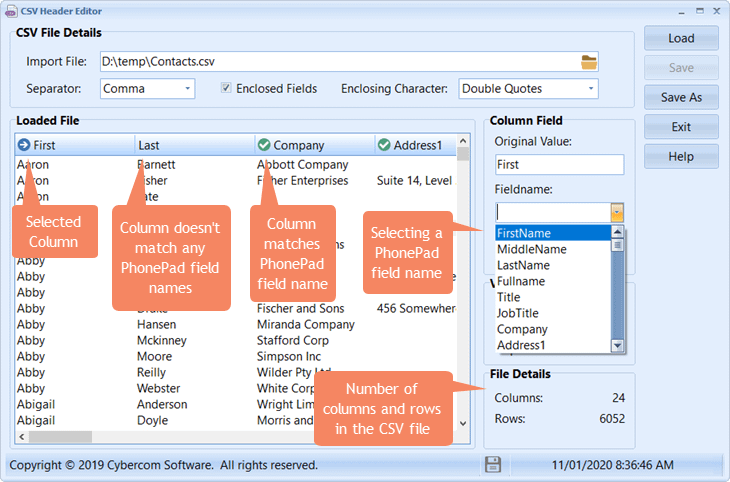Select the First column header
The width and height of the screenshot is (730, 482).
[x=74, y=145]
